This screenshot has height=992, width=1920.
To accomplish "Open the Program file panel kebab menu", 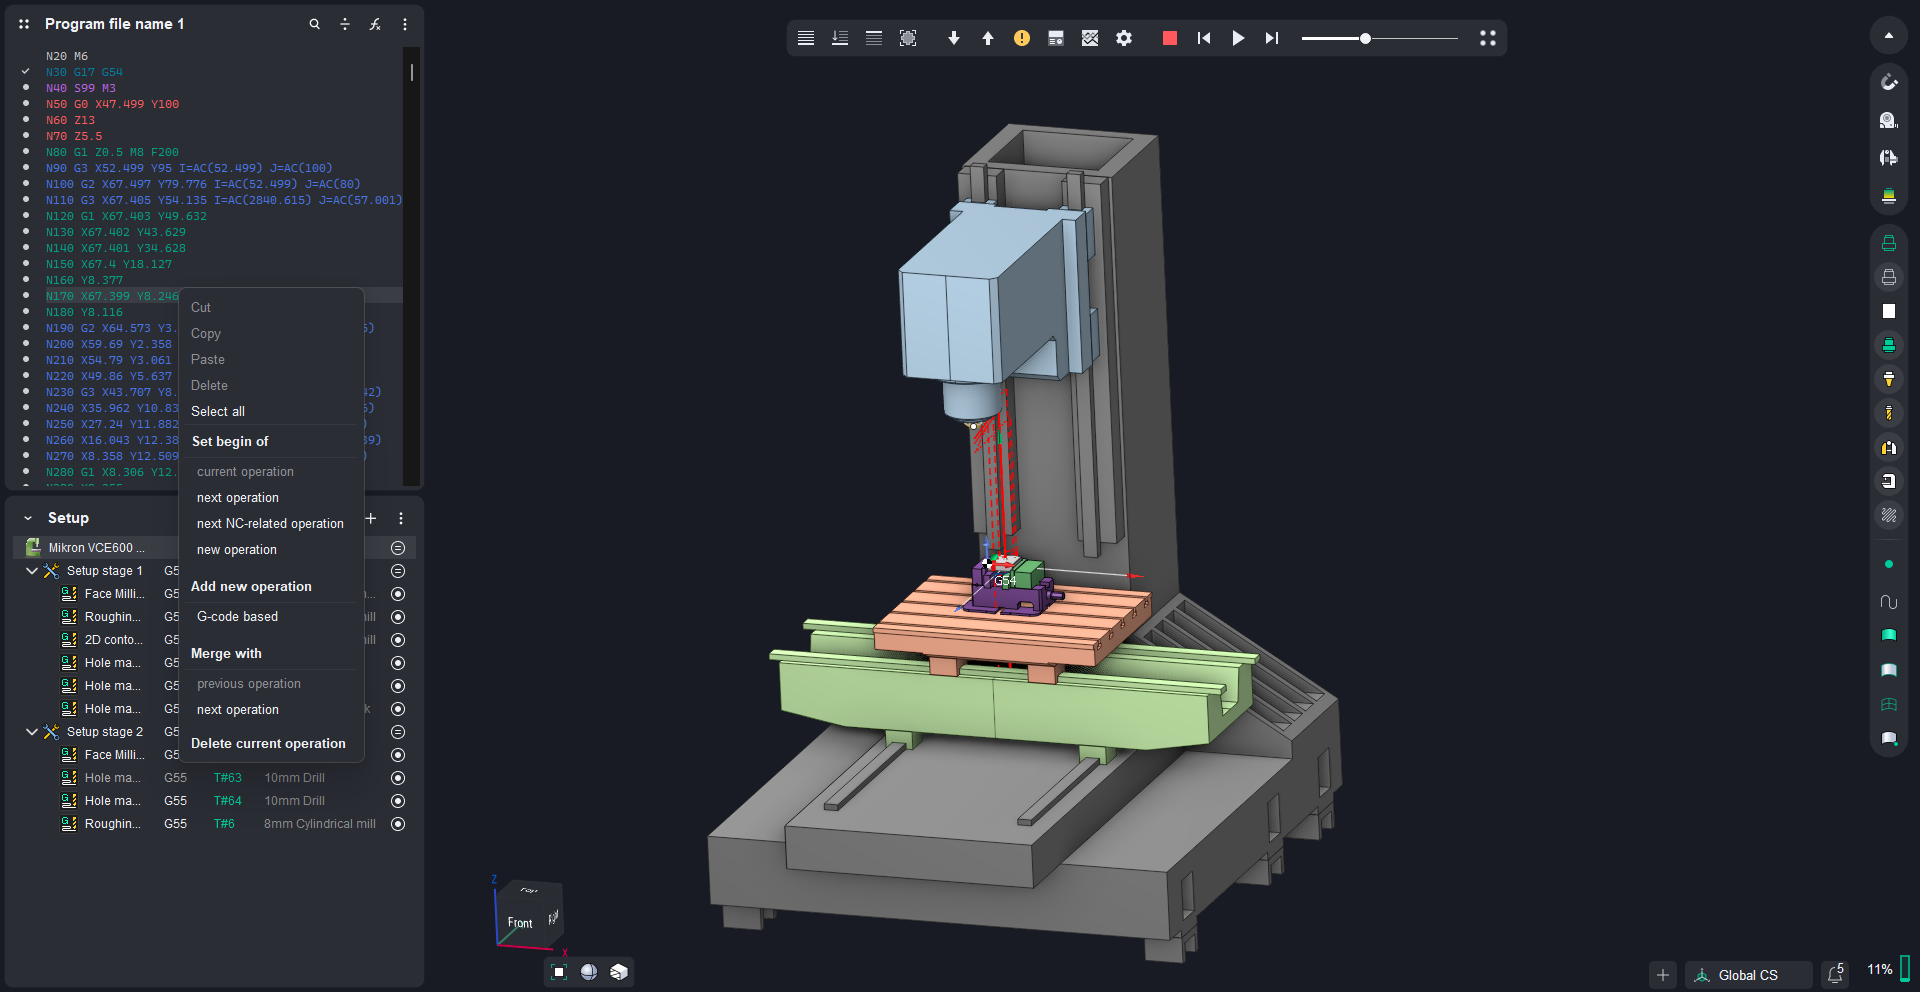I will coord(405,24).
